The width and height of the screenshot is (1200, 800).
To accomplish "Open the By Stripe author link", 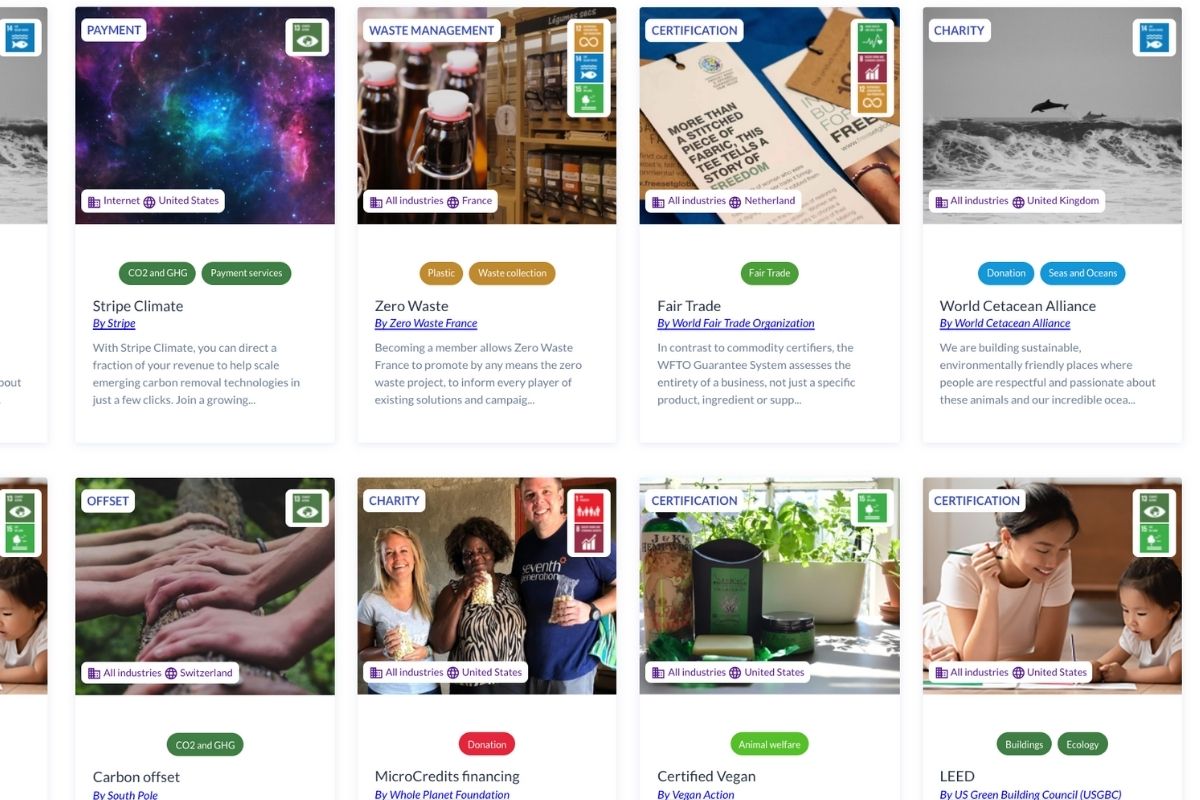I will coord(114,323).
